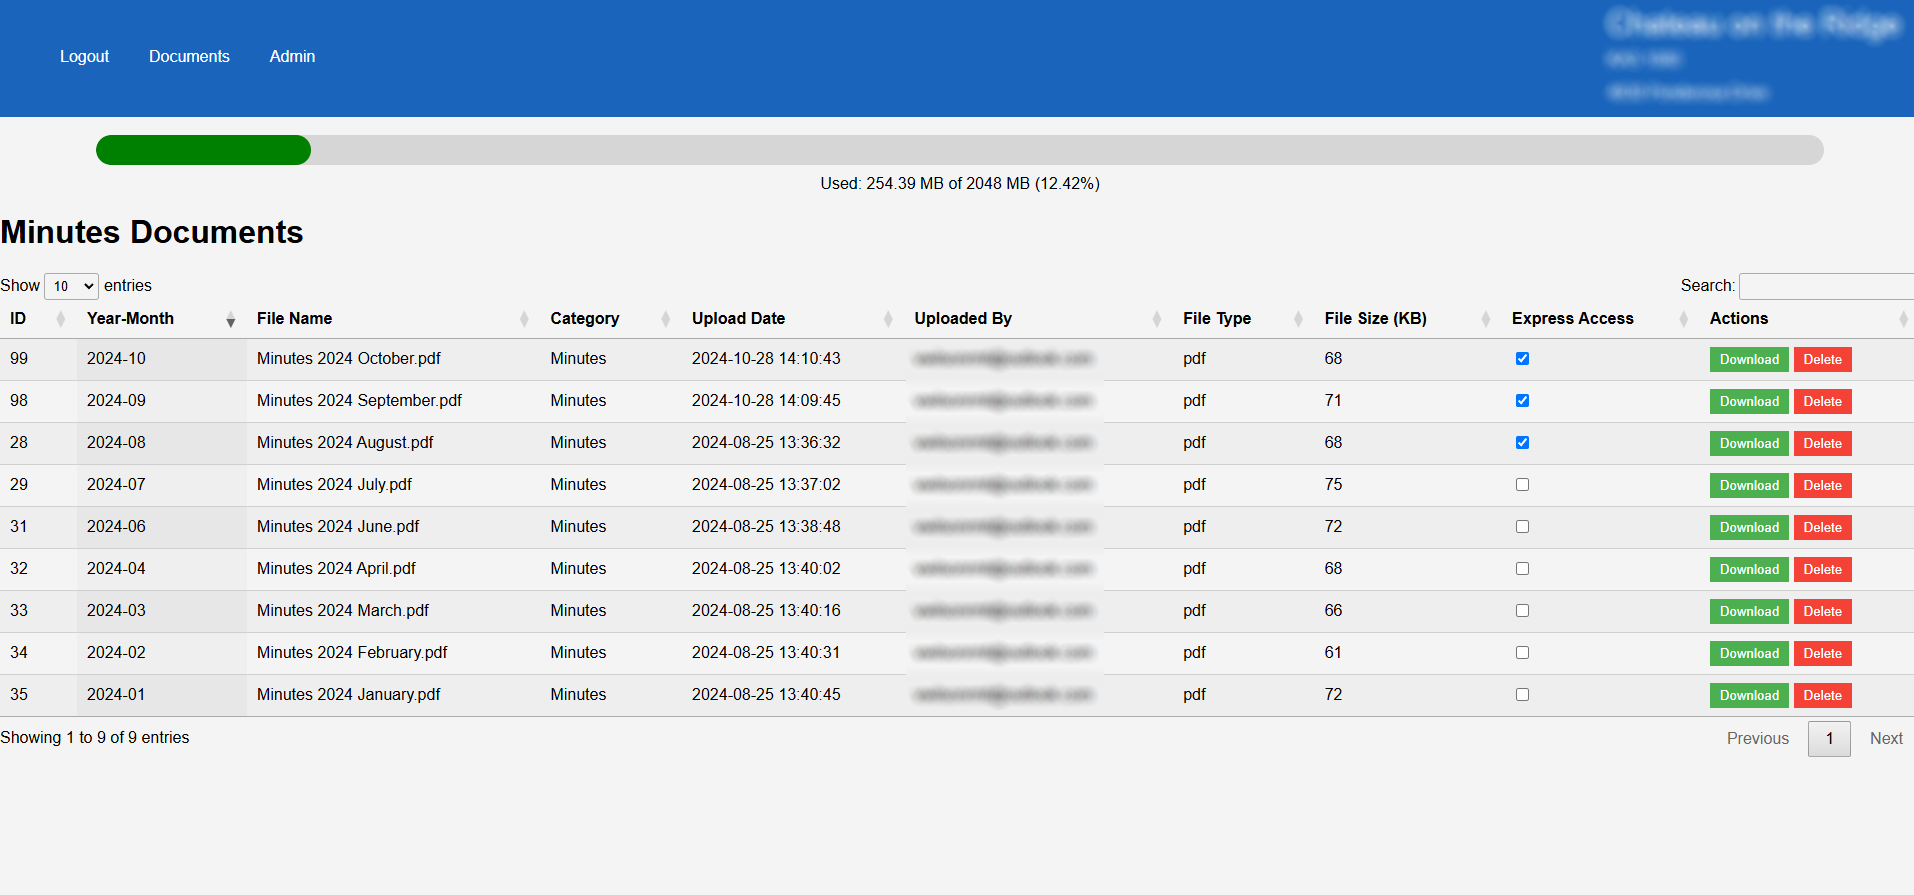Click the Search input field
Viewport: 1914px width, 895px height.
(x=1826, y=286)
